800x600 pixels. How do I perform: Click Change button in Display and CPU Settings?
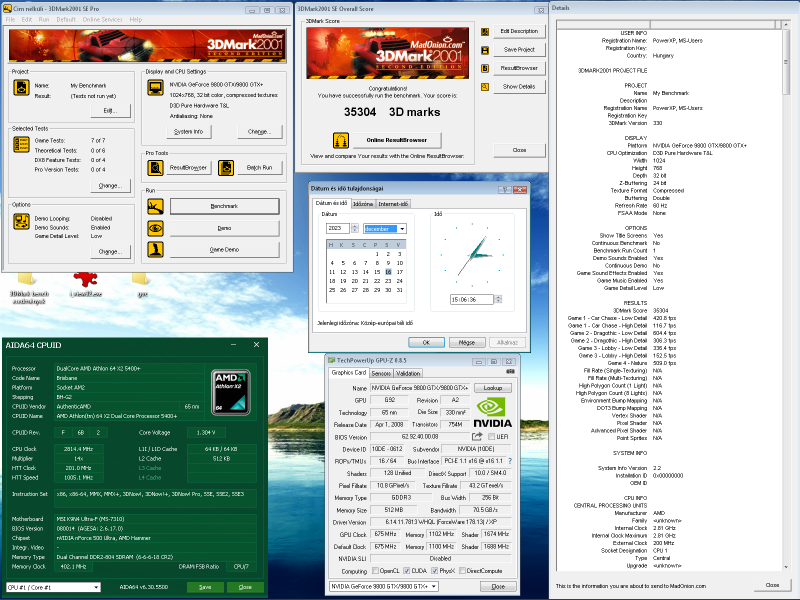(x=259, y=132)
